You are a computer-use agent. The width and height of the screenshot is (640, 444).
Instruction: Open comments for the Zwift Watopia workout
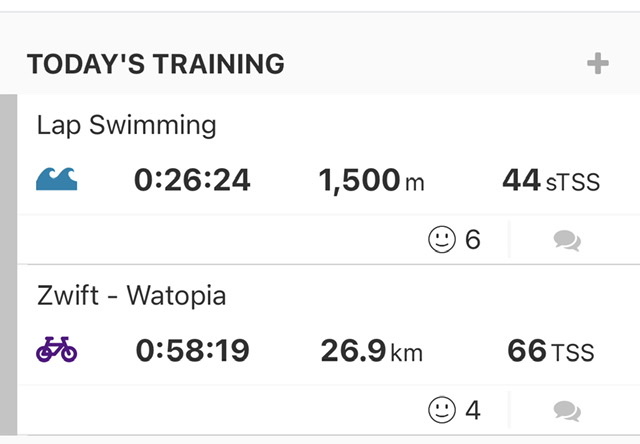(567, 411)
